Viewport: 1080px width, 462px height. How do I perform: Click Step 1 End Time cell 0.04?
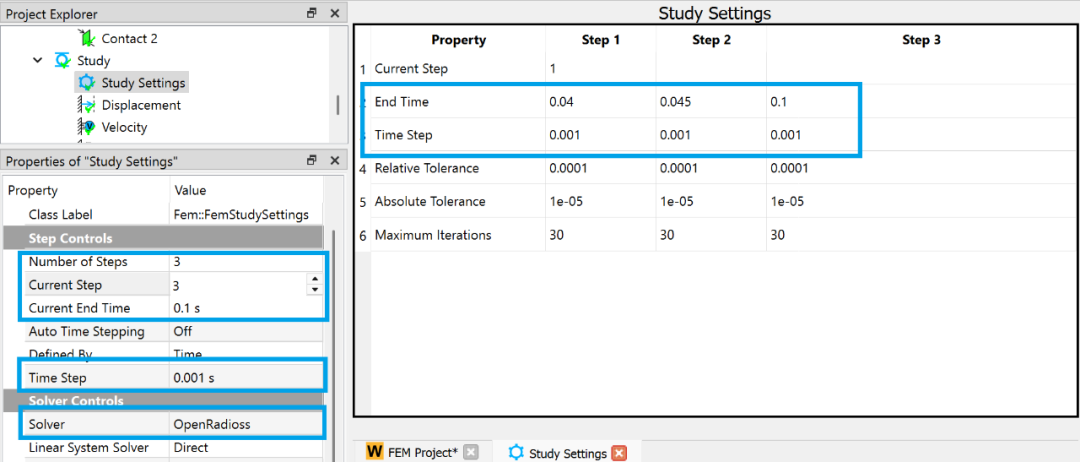point(601,102)
